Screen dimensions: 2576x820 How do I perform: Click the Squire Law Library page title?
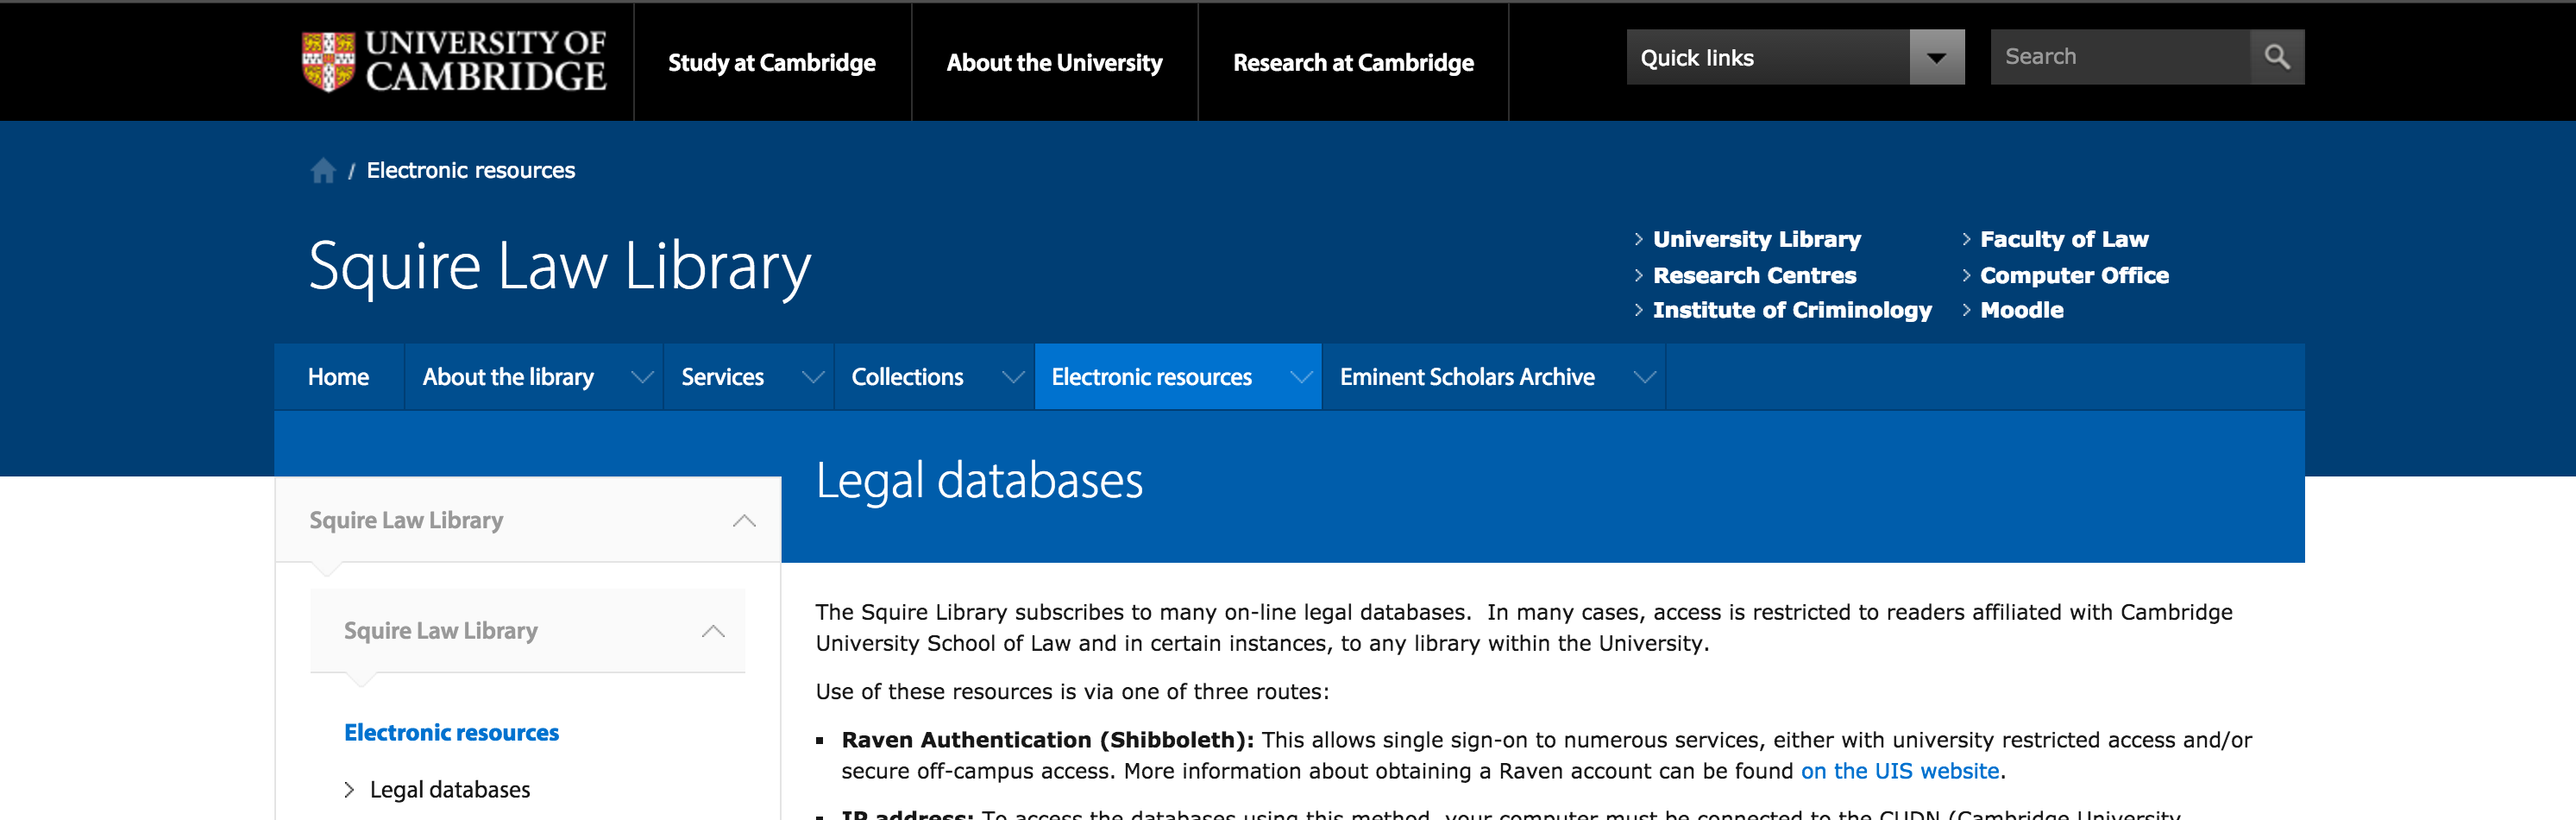pos(559,267)
